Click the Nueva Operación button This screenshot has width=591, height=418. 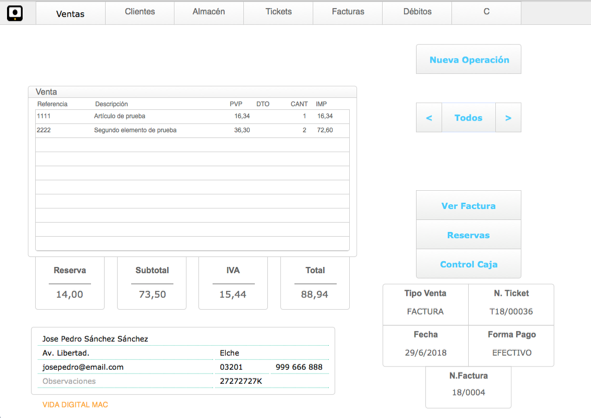click(469, 60)
